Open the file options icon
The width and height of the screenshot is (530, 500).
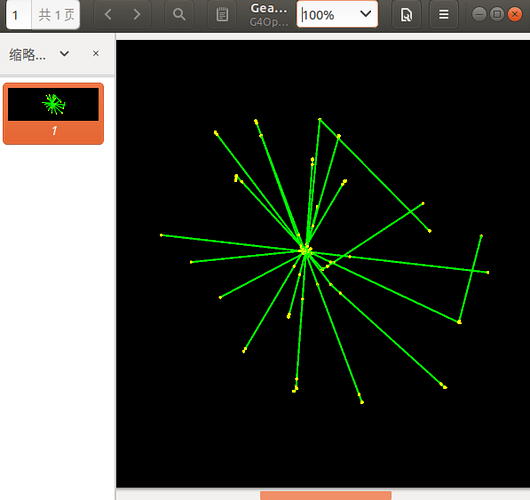tap(406, 15)
